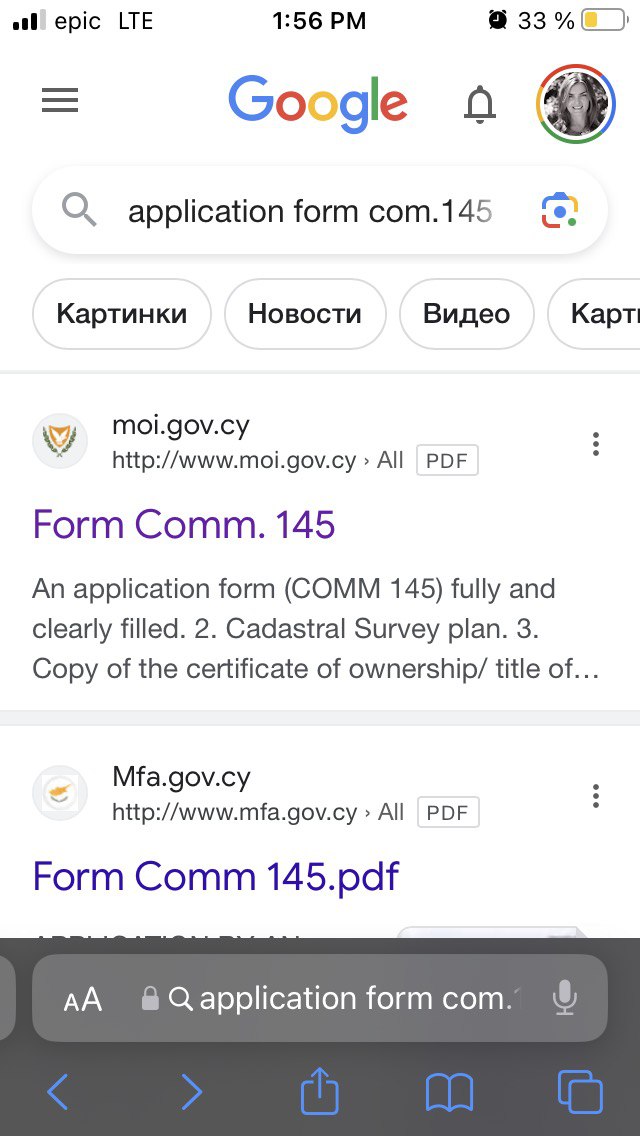Open the Google hamburger menu

pos(60,101)
